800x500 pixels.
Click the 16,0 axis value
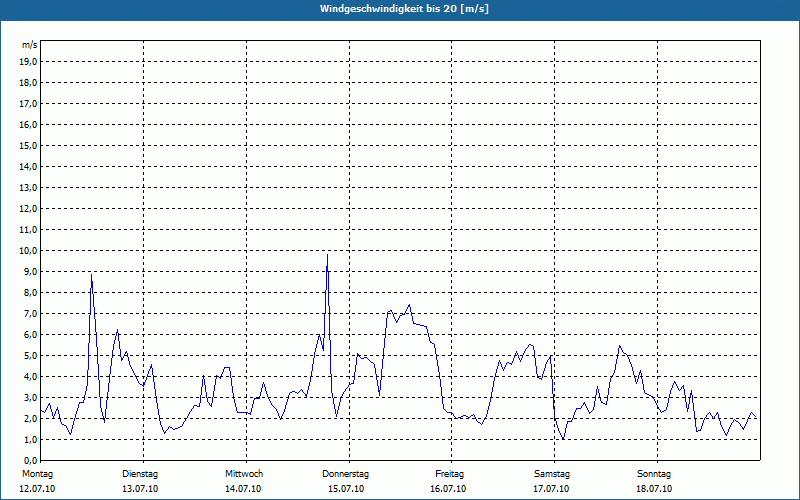coord(29,124)
